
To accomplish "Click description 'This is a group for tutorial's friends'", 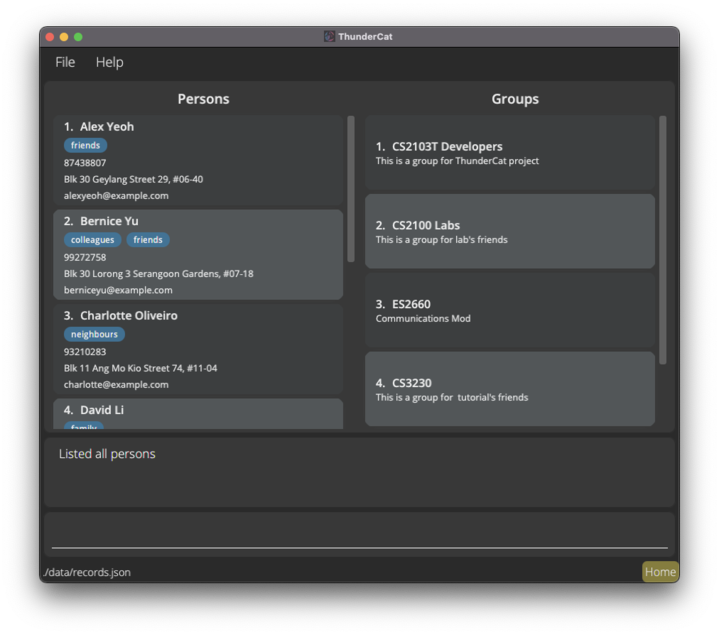I will [x=452, y=398].
